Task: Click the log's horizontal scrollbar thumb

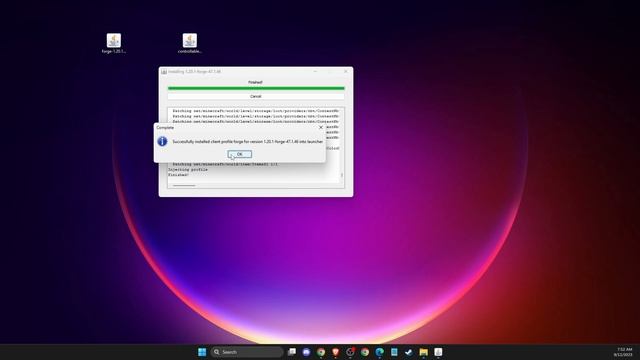Action: tap(184, 186)
